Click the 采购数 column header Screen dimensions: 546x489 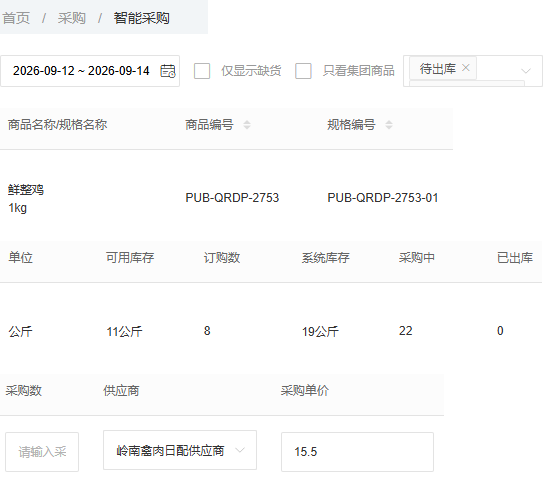tap(24, 391)
